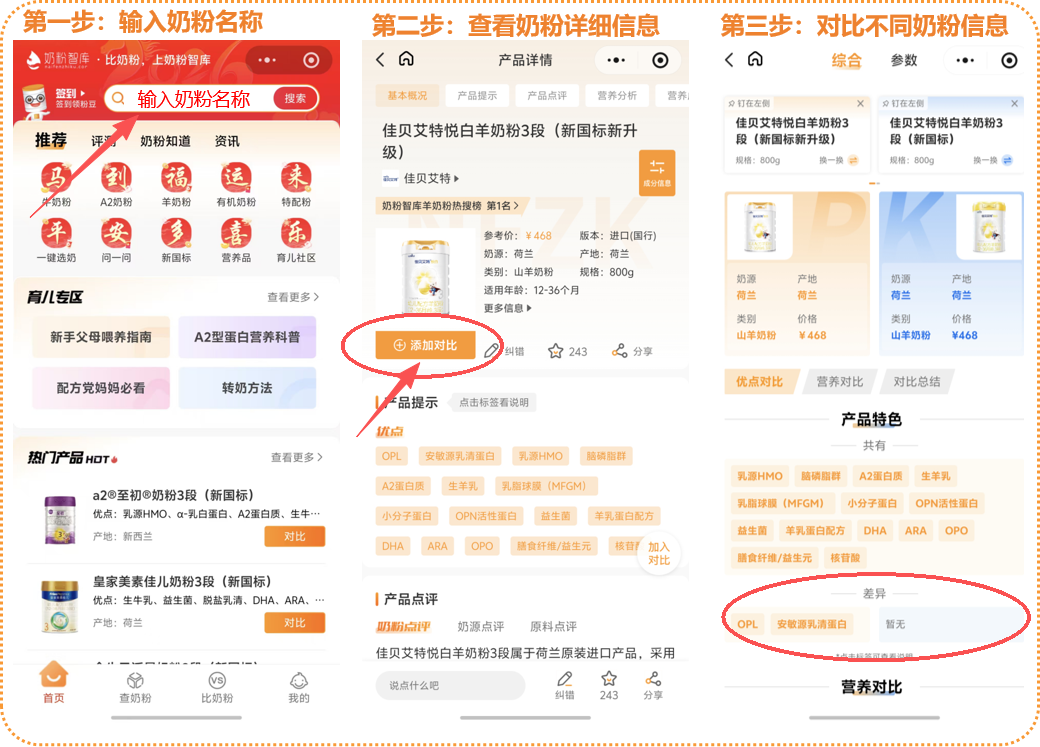Open 转奶方法 card
This screenshot has width=1040, height=747.
click(x=247, y=388)
